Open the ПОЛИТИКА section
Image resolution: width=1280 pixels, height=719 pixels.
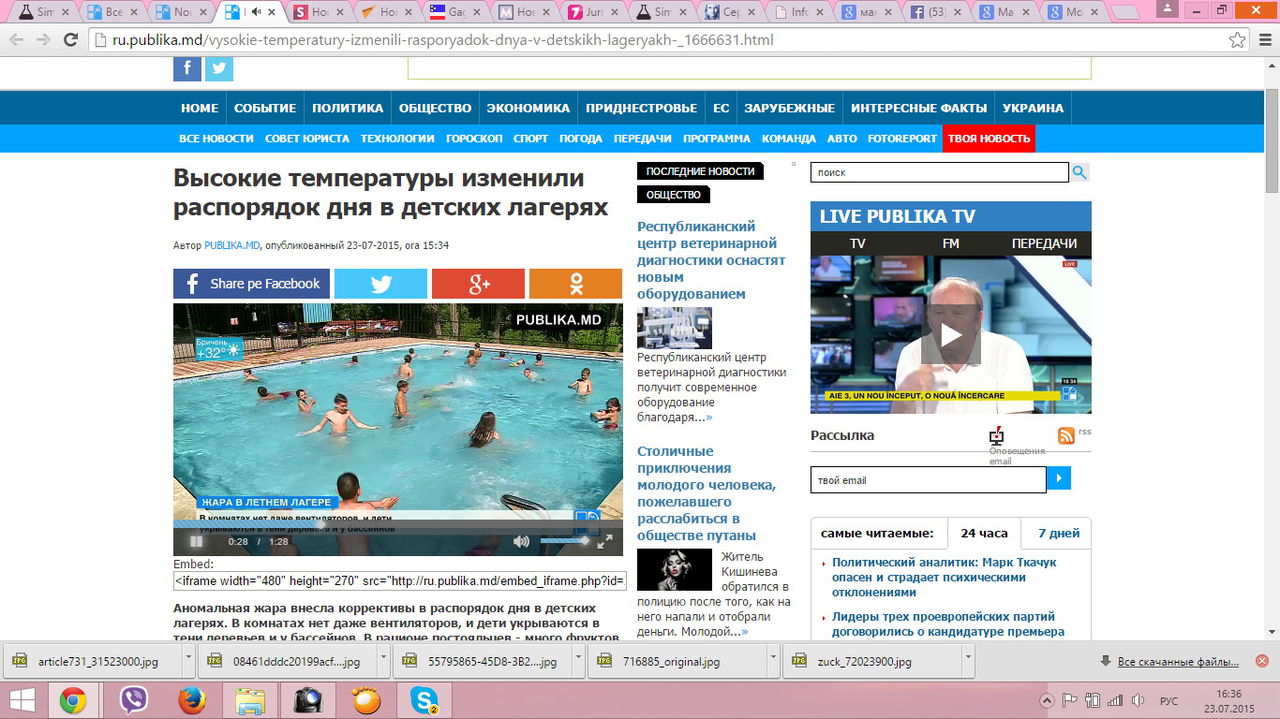347,108
